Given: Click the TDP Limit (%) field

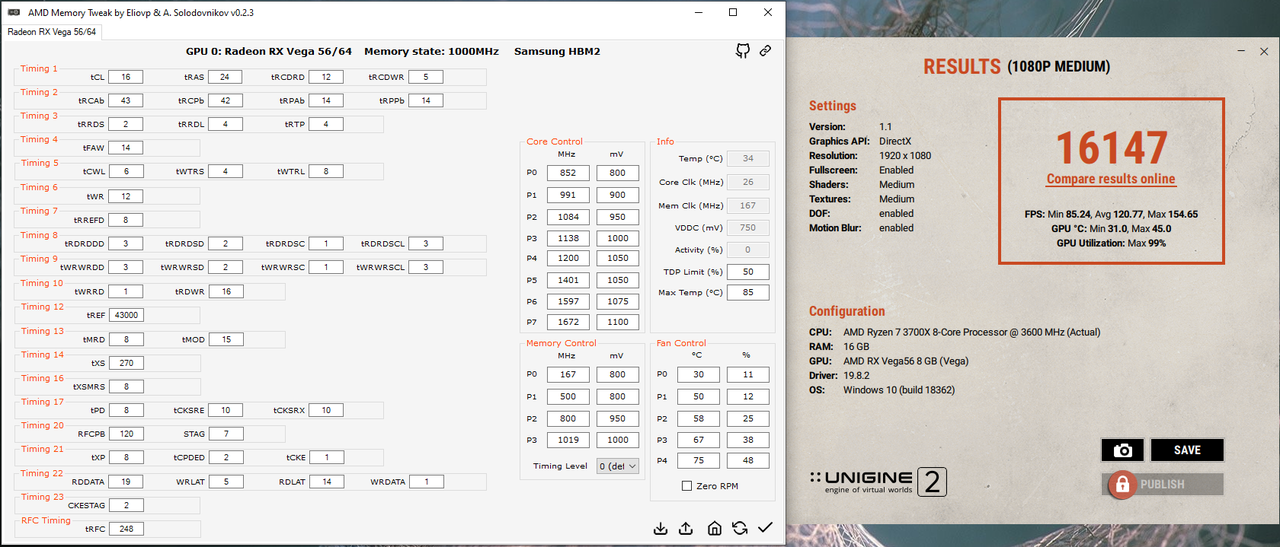Looking at the screenshot, I should (748, 272).
